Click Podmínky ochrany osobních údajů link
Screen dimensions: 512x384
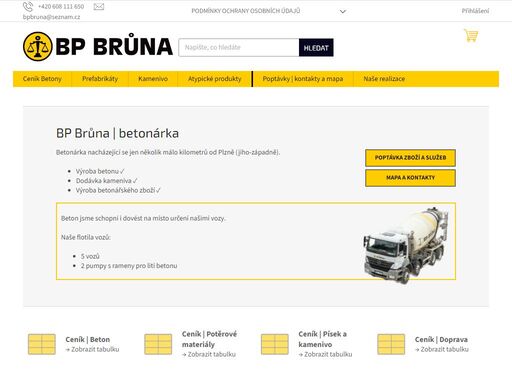pyautogui.click(x=246, y=11)
